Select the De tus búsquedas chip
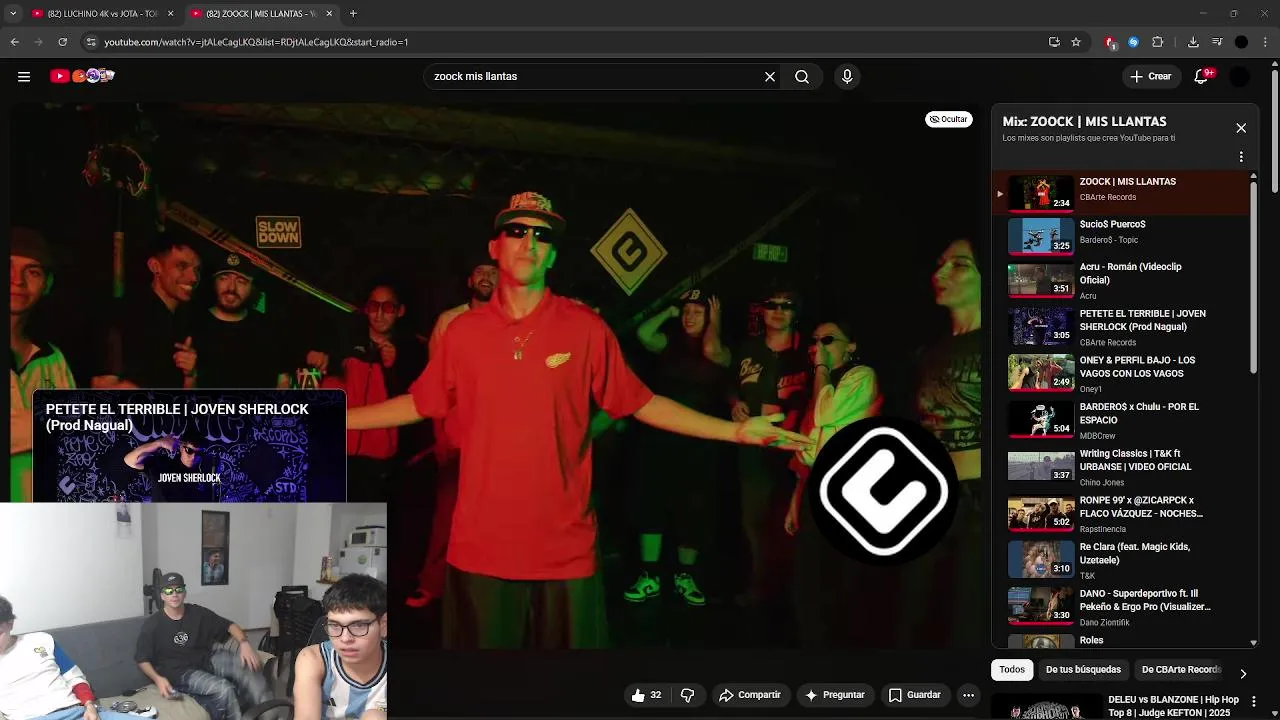This screenshot has width=1280, height=720. click(x=1083, y=669)
